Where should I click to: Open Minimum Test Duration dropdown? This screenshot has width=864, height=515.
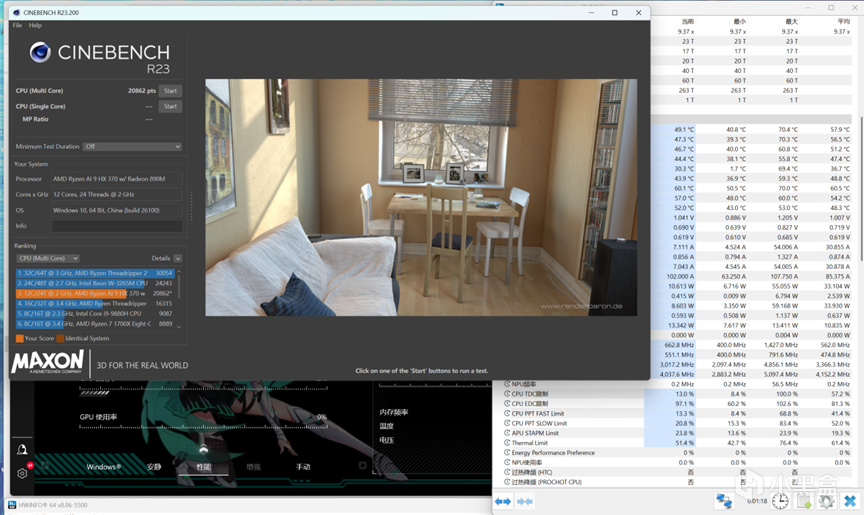[132, 147]
